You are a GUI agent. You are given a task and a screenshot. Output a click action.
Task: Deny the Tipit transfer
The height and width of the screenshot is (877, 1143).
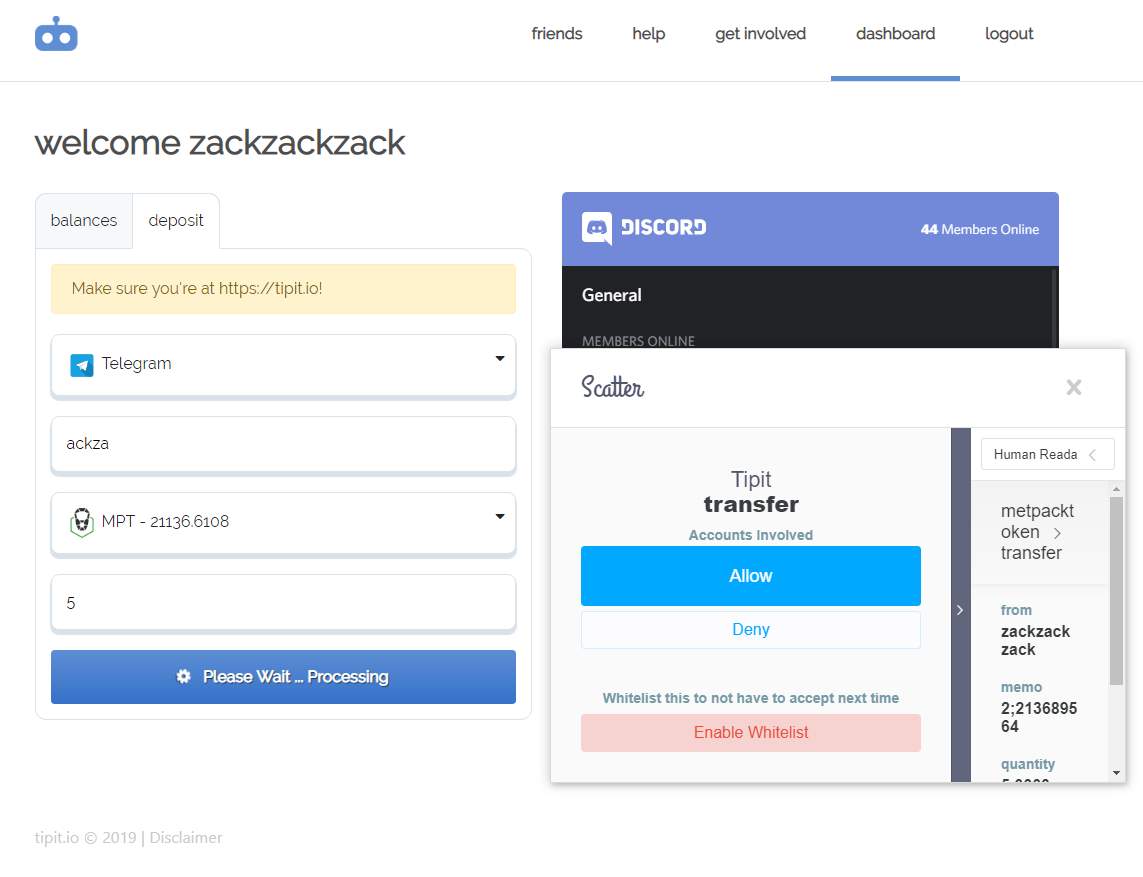751,629
